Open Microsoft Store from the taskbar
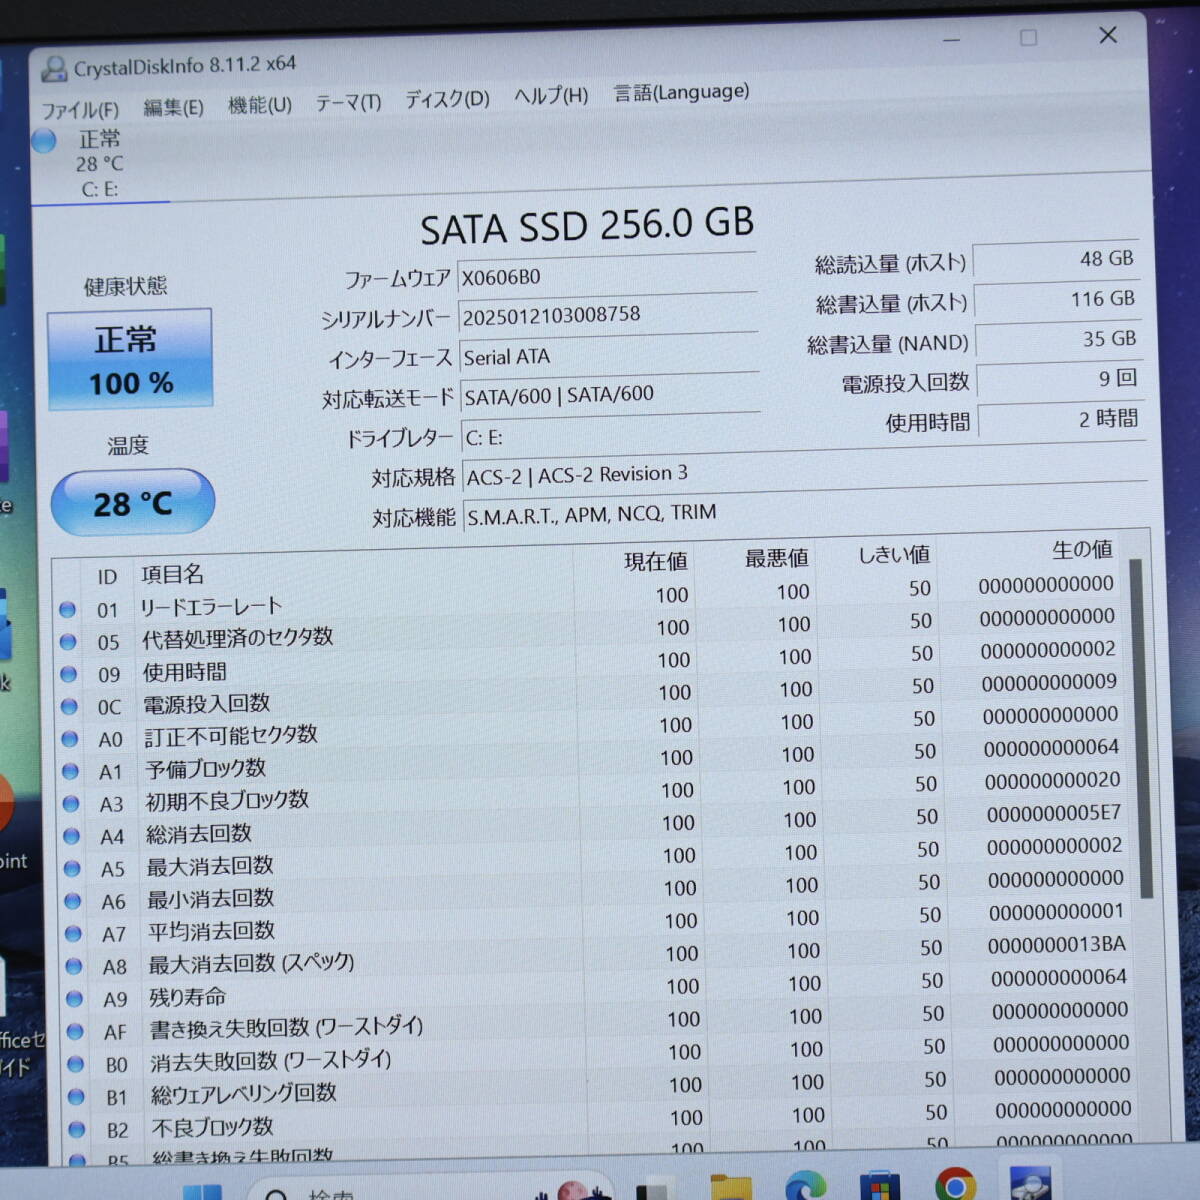This screenshot has width=1200, height=1200. [x=880, y=1185]
